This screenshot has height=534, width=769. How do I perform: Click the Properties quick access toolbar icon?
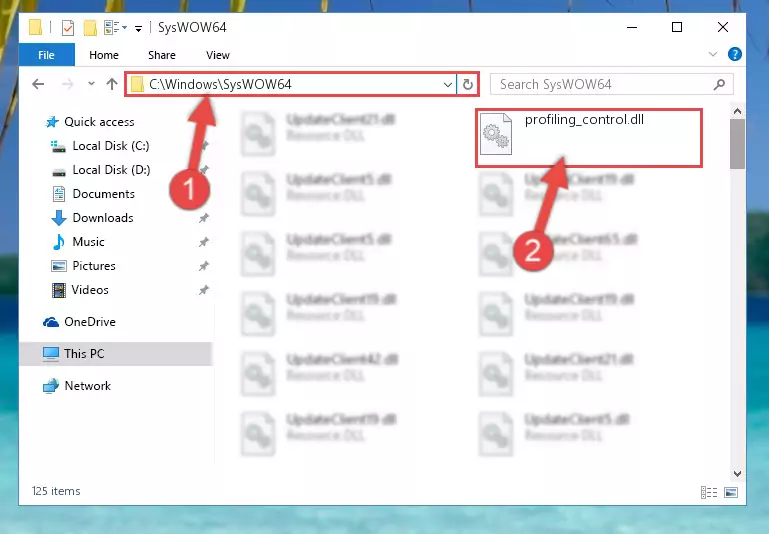click(68, 28)
